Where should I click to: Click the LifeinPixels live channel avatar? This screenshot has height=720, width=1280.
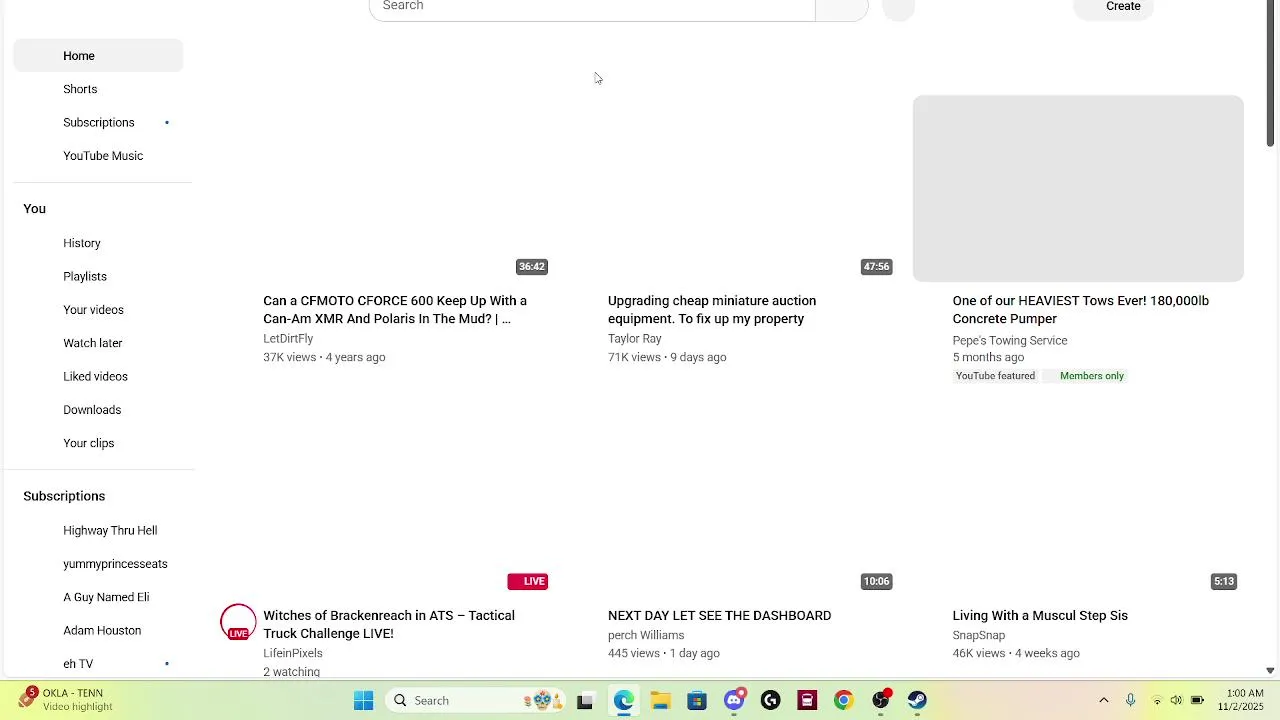point(238,622)
